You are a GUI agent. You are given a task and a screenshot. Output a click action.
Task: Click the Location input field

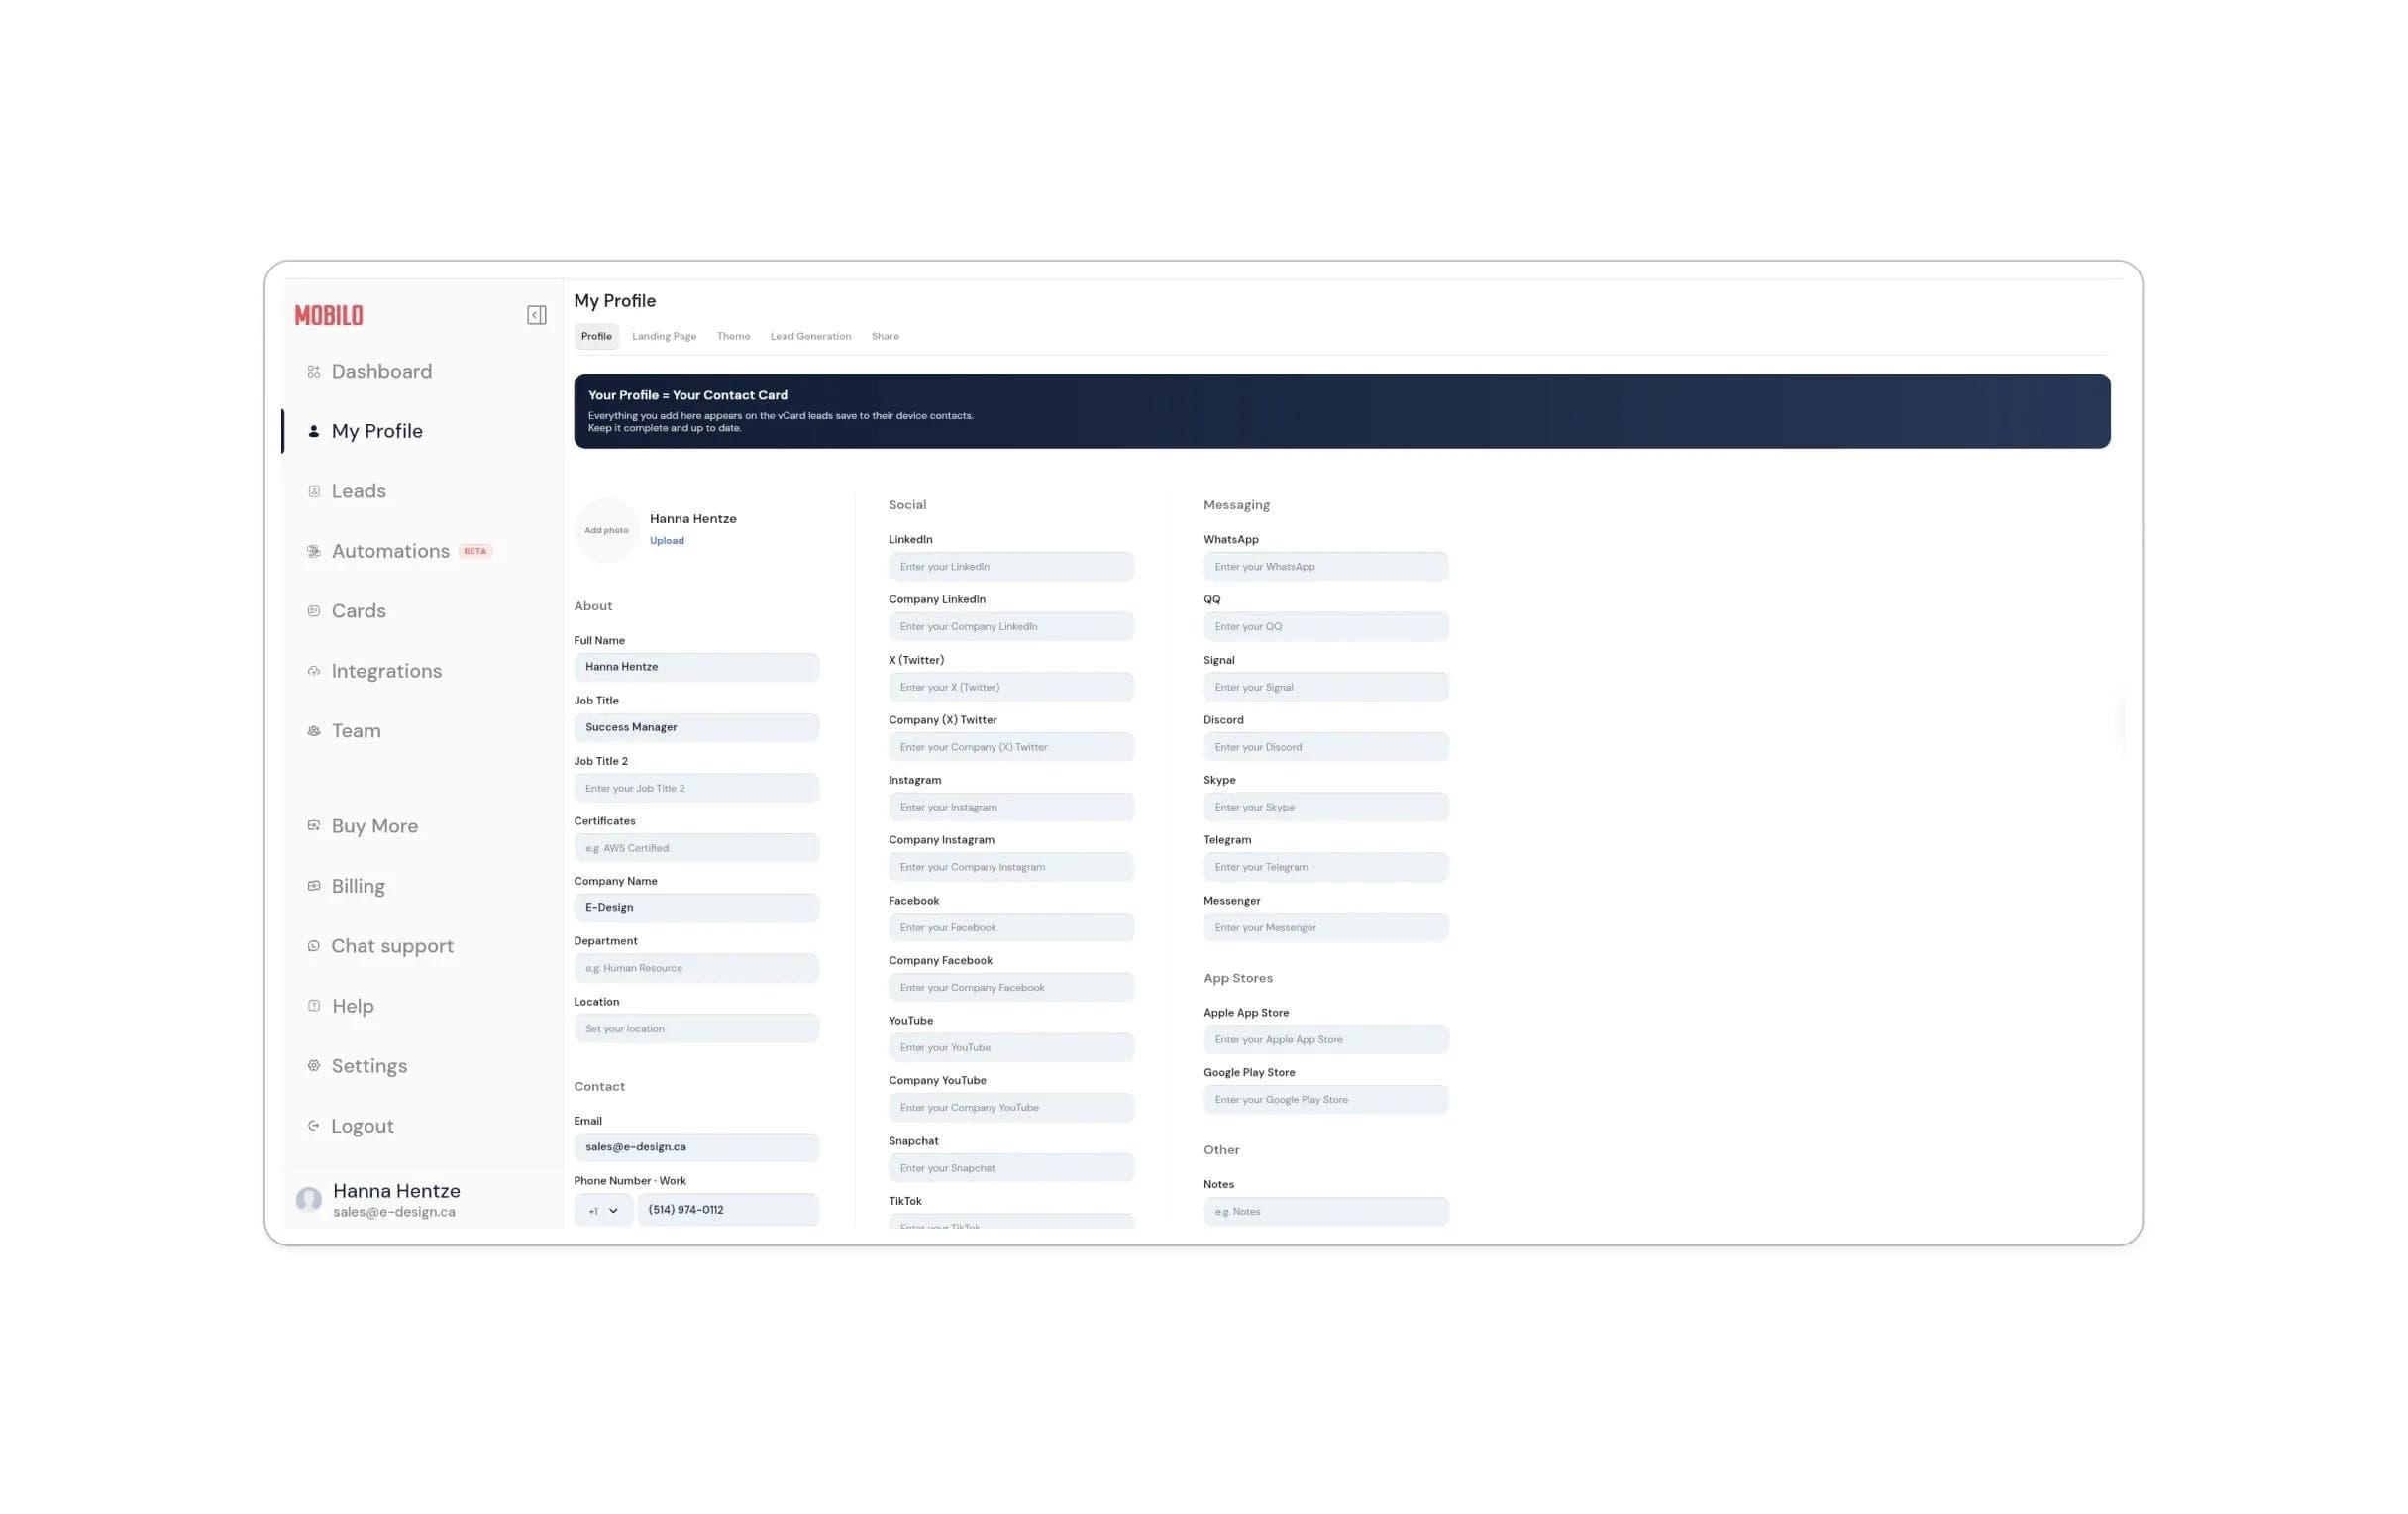696,1028
